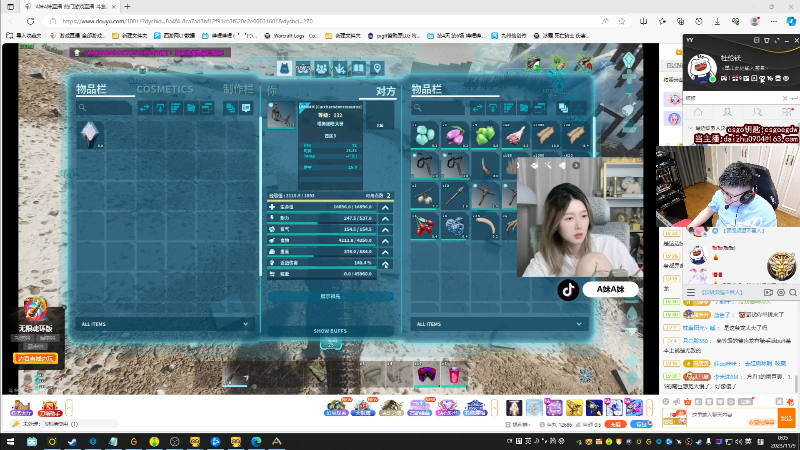Switch to the 制作栏 crafting tab
The height and width of the screenshot is (450, 800).
coord(238,89)
